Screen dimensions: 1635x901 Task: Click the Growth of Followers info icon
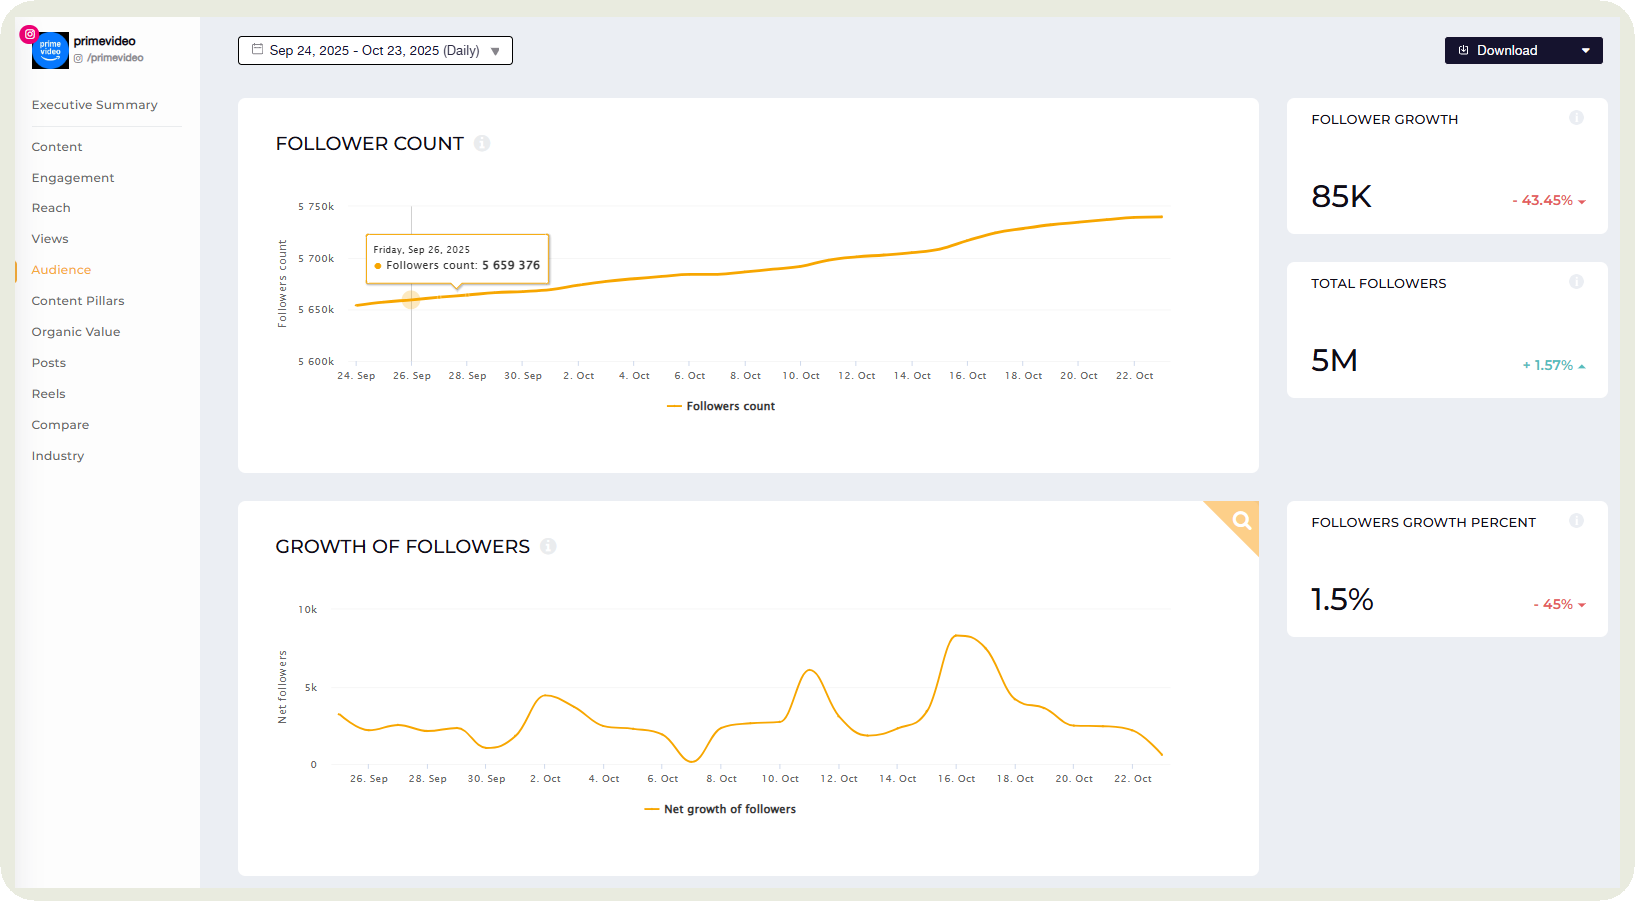pyautogui.click(x=548, y=546)
